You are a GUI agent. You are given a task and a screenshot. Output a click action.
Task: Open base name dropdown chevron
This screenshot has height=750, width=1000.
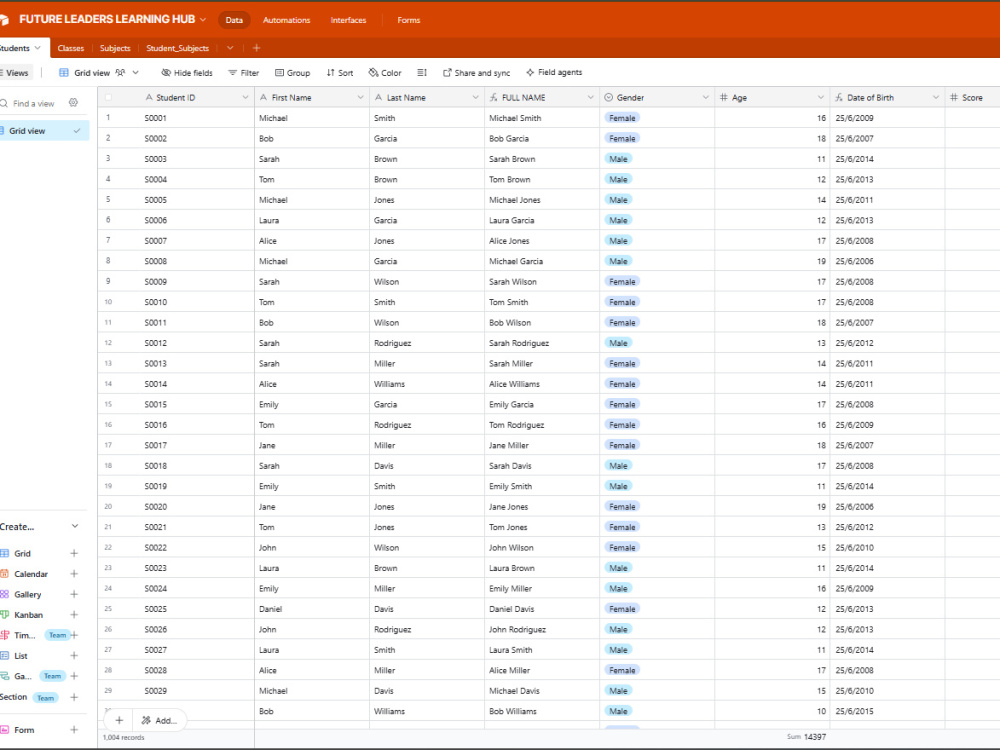tap(203, 20)
